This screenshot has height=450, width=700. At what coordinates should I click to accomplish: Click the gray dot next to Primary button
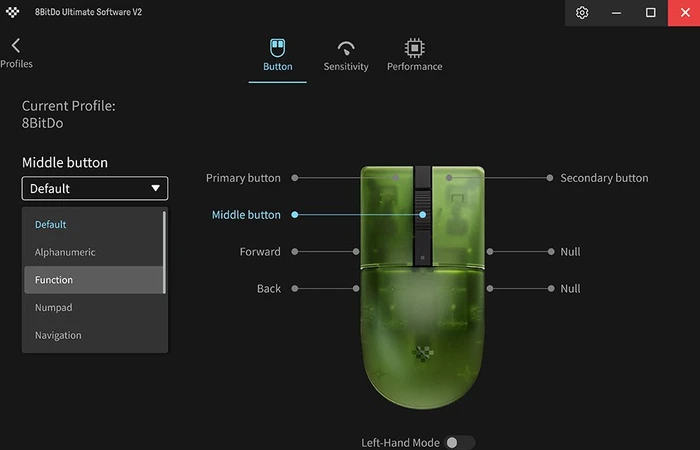(x=295, y=178)
